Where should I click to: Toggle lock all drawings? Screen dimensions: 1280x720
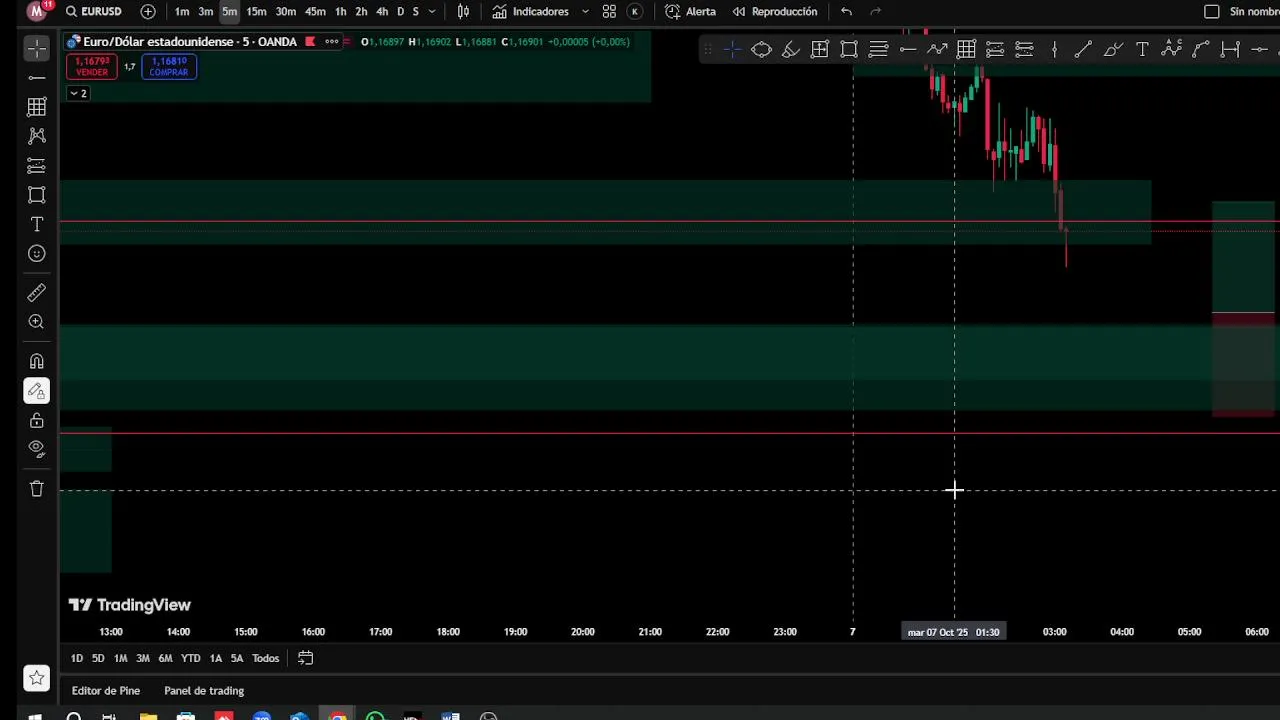tap(37, 420)
